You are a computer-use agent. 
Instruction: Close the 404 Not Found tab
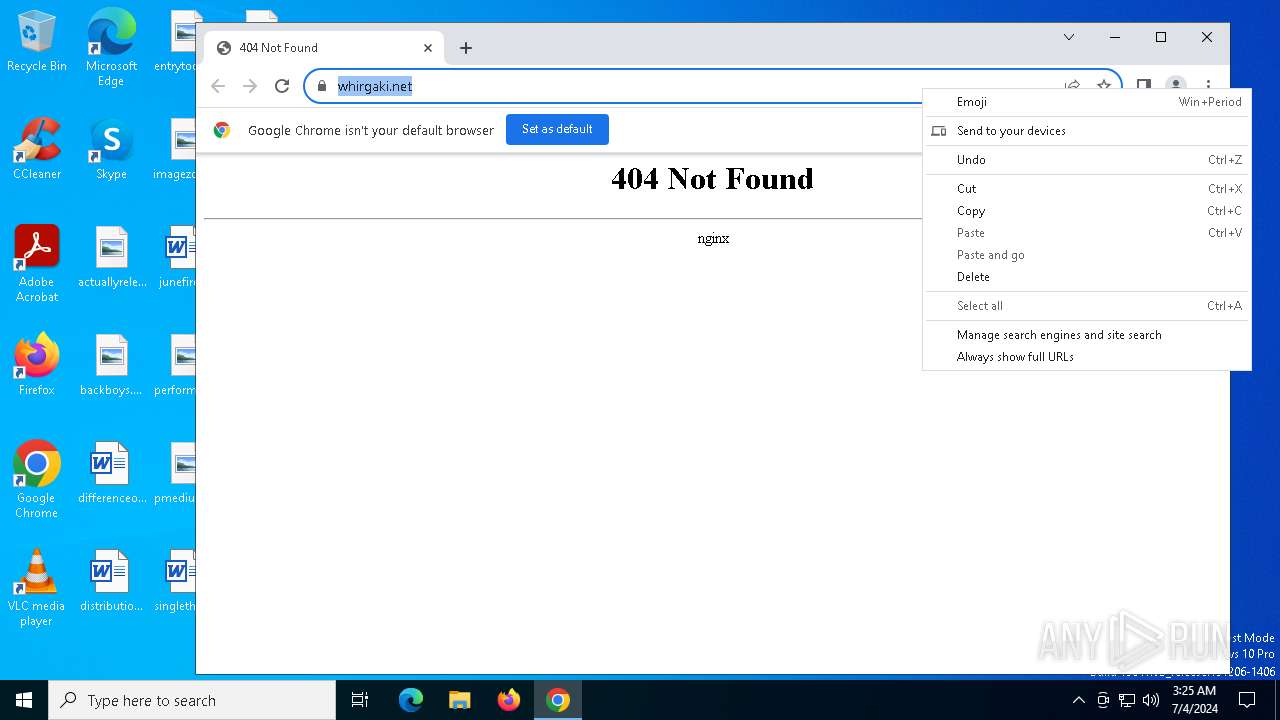tap(428, 48)
